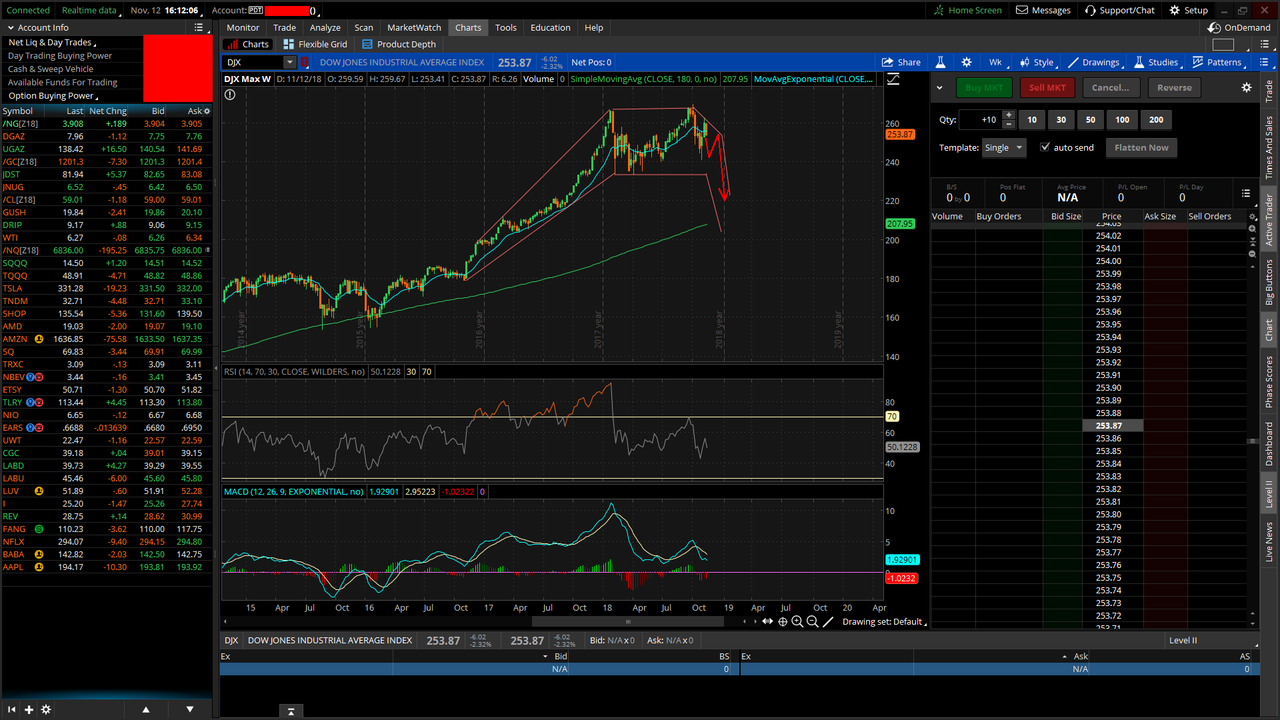1280x720 pixels.
Task: Open the Live News sidebar tab
Action: (1270, 541)
